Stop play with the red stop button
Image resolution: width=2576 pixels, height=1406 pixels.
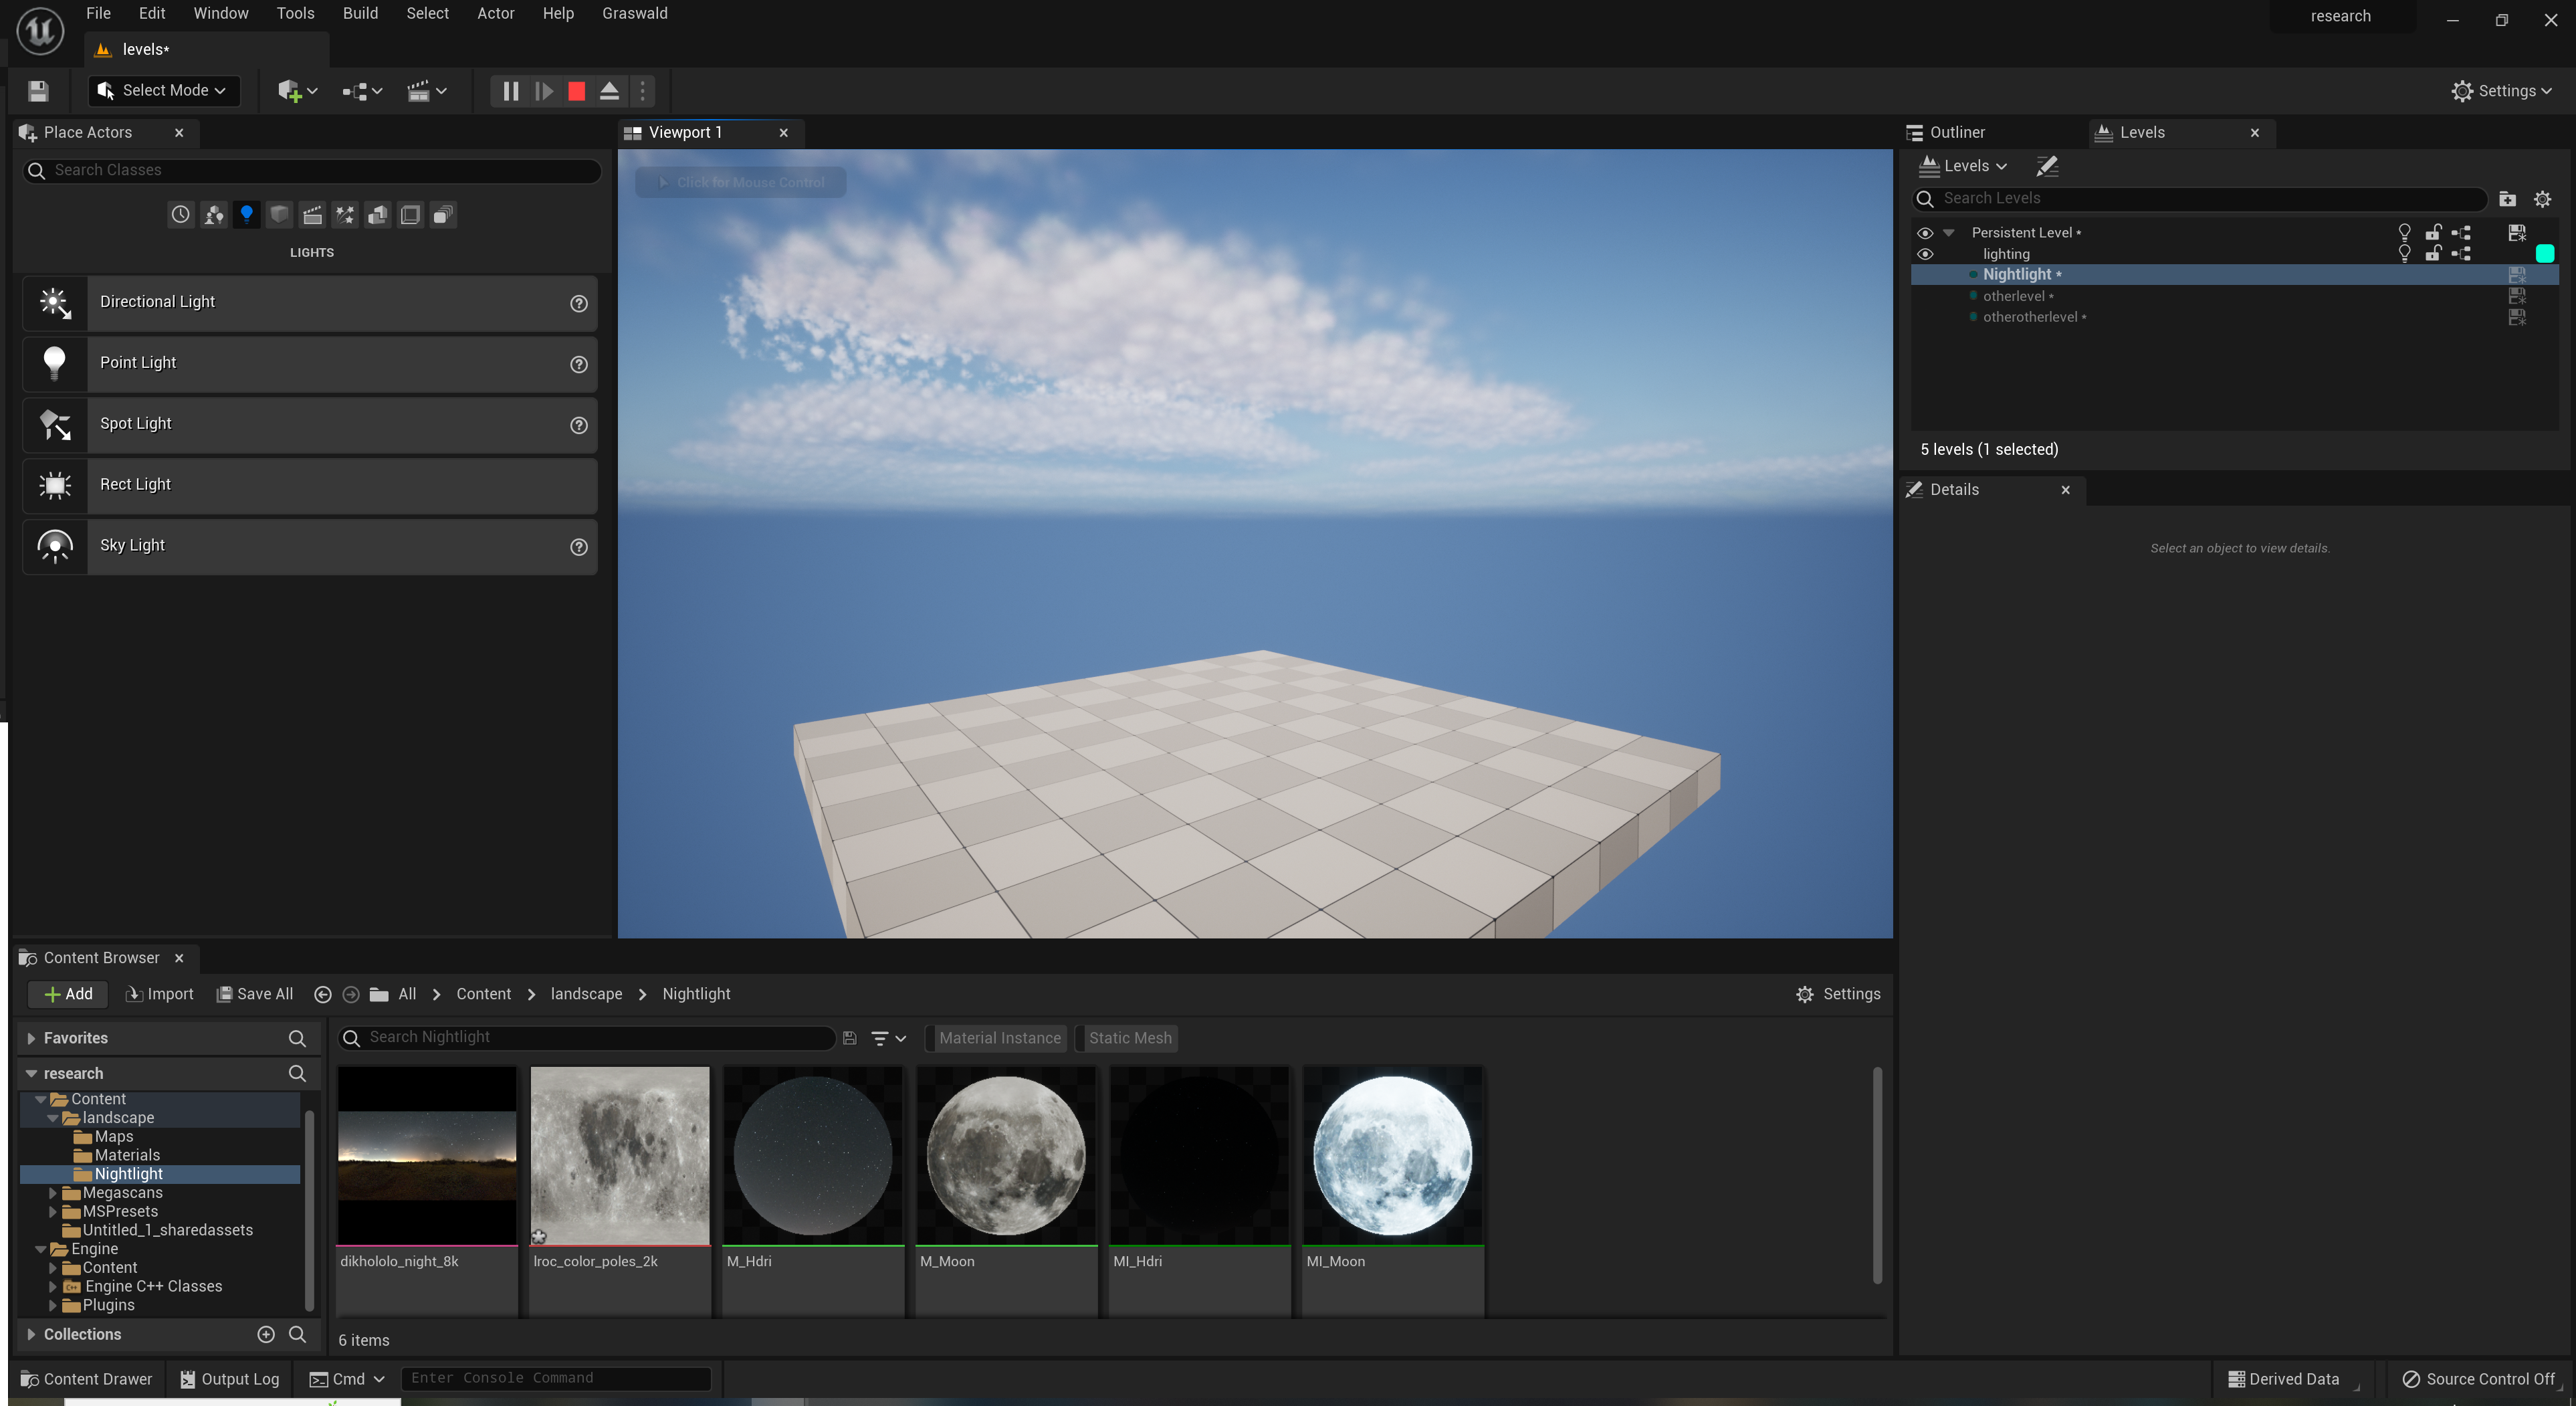(576, 91)
